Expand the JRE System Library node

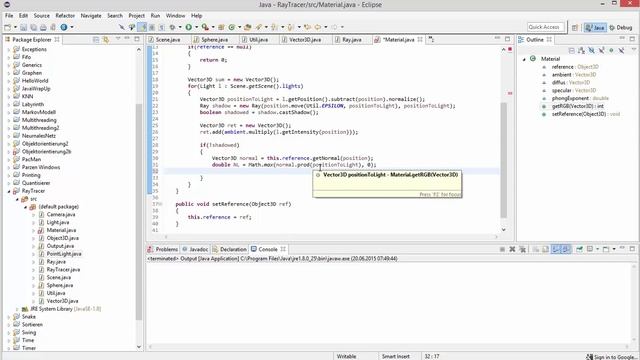coord(17,309)
